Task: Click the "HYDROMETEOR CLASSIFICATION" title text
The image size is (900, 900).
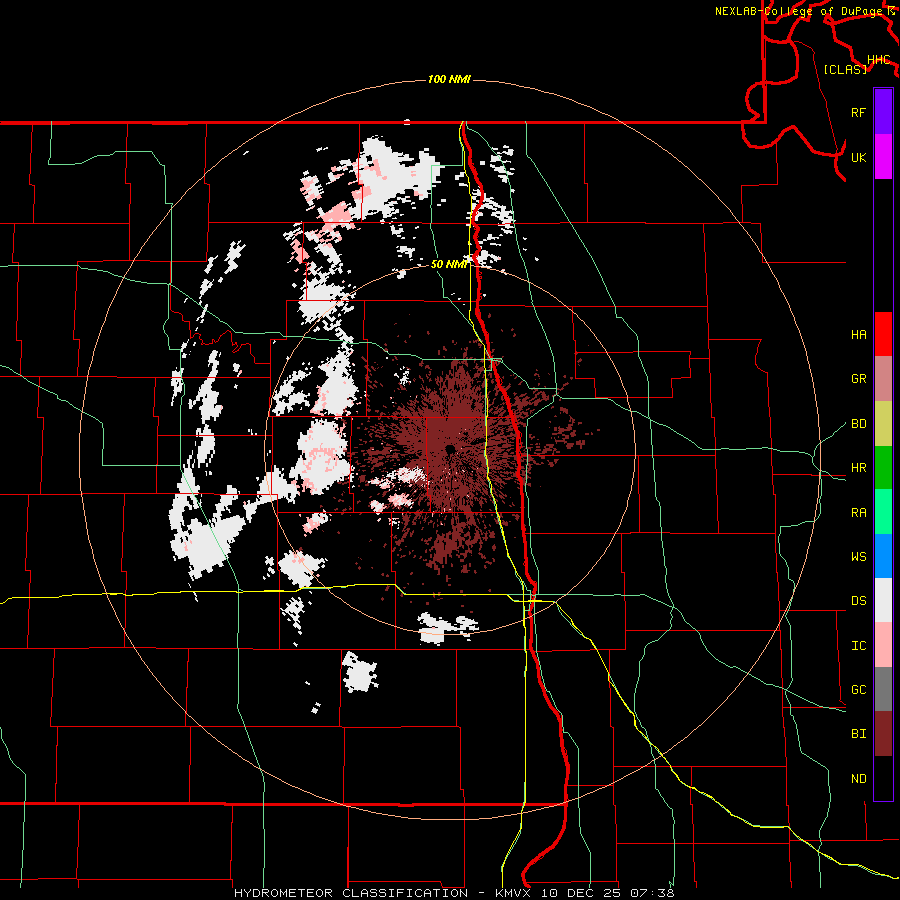Action: tap(351, 893)
